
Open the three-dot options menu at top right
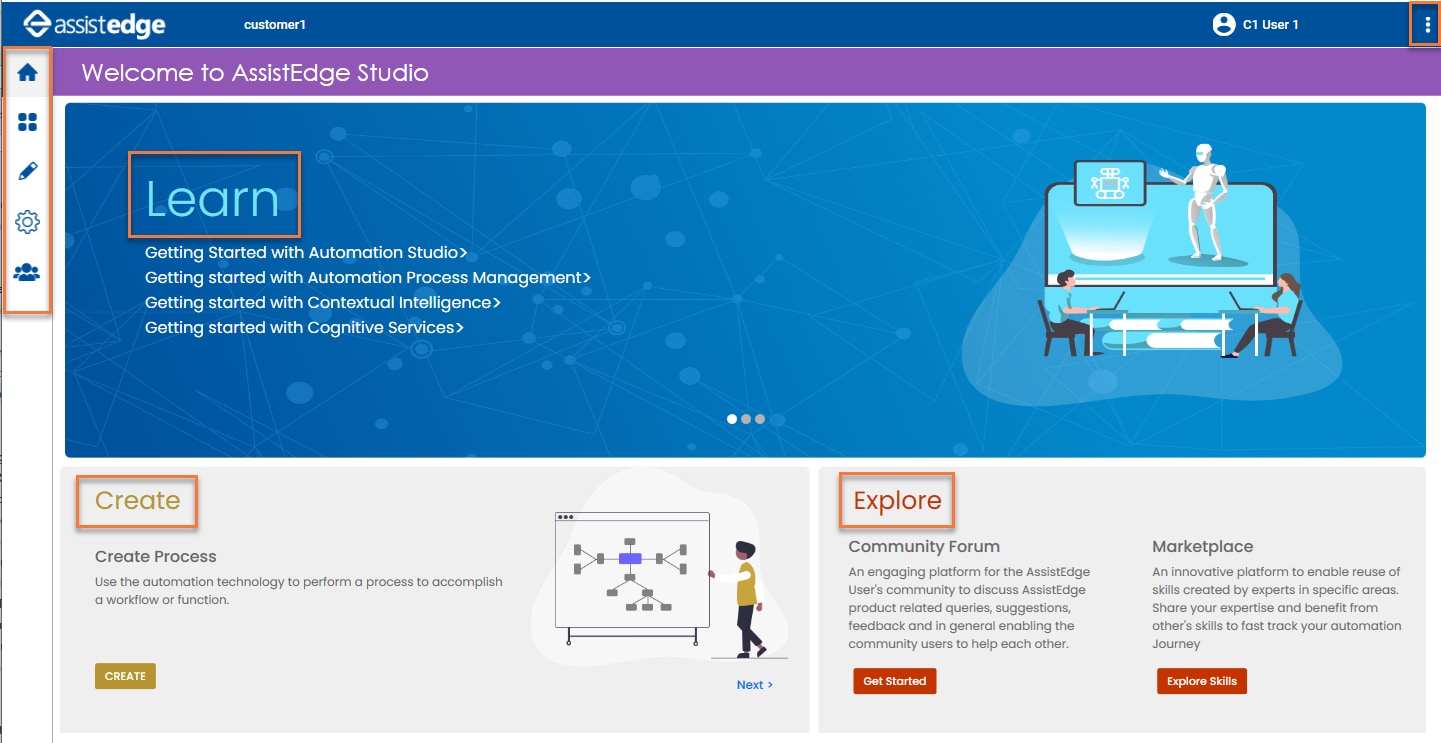[x=1426, y=24]
